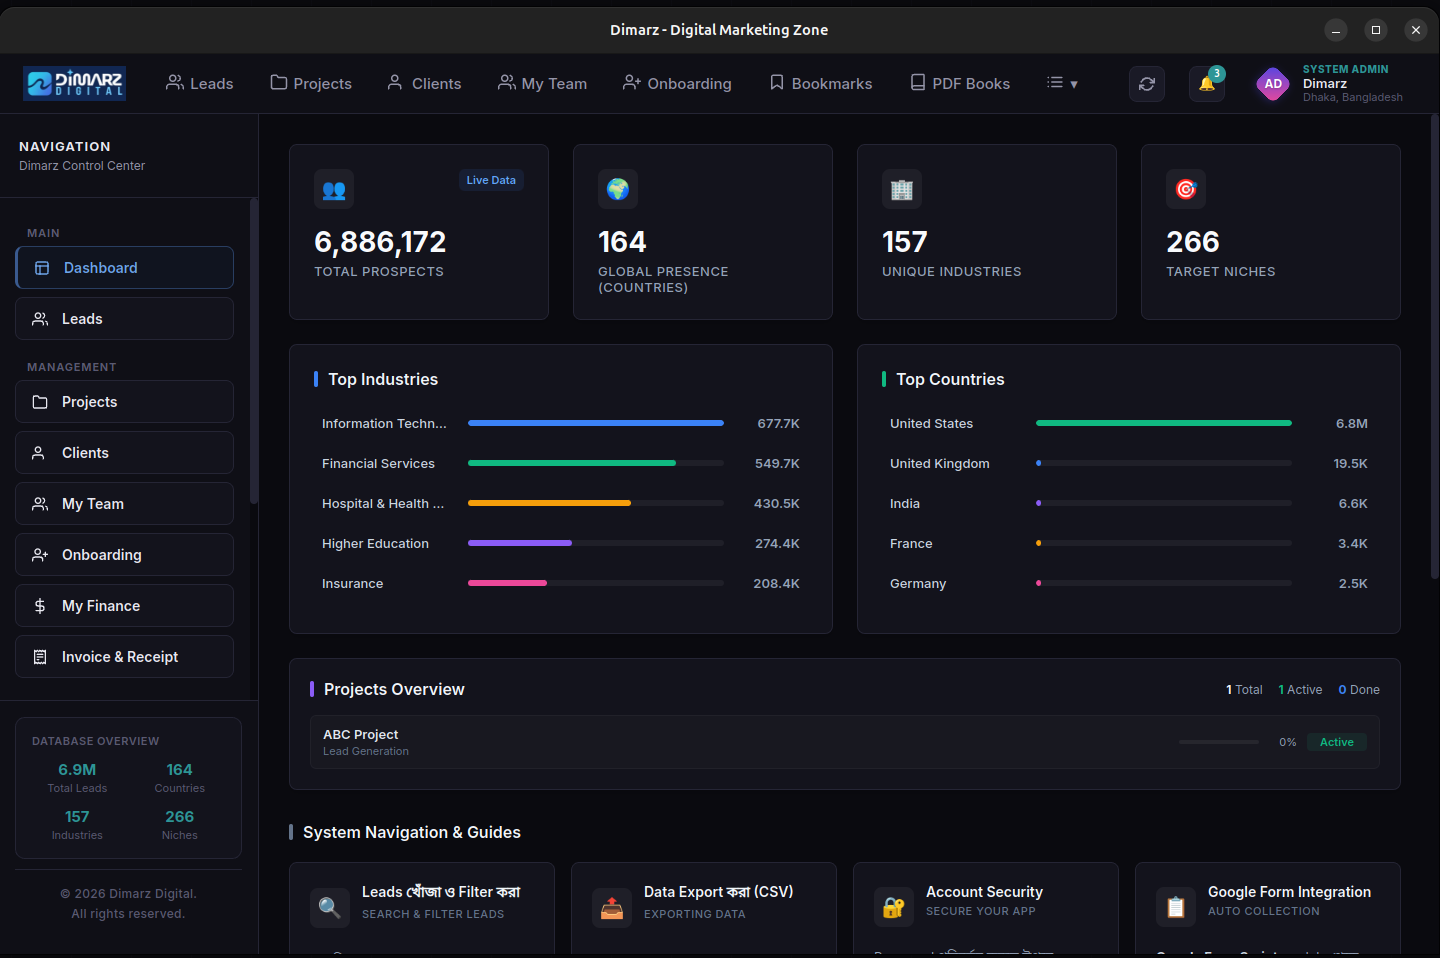Screen dimensions: 1440x958
Task: Click the Live Data badge
Action: [491, 180]
